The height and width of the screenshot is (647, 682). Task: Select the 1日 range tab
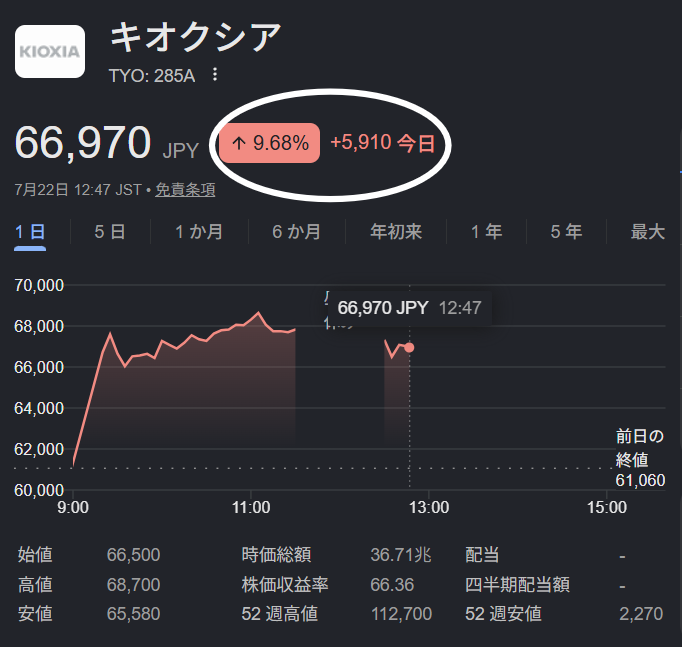tap(30, 232)
